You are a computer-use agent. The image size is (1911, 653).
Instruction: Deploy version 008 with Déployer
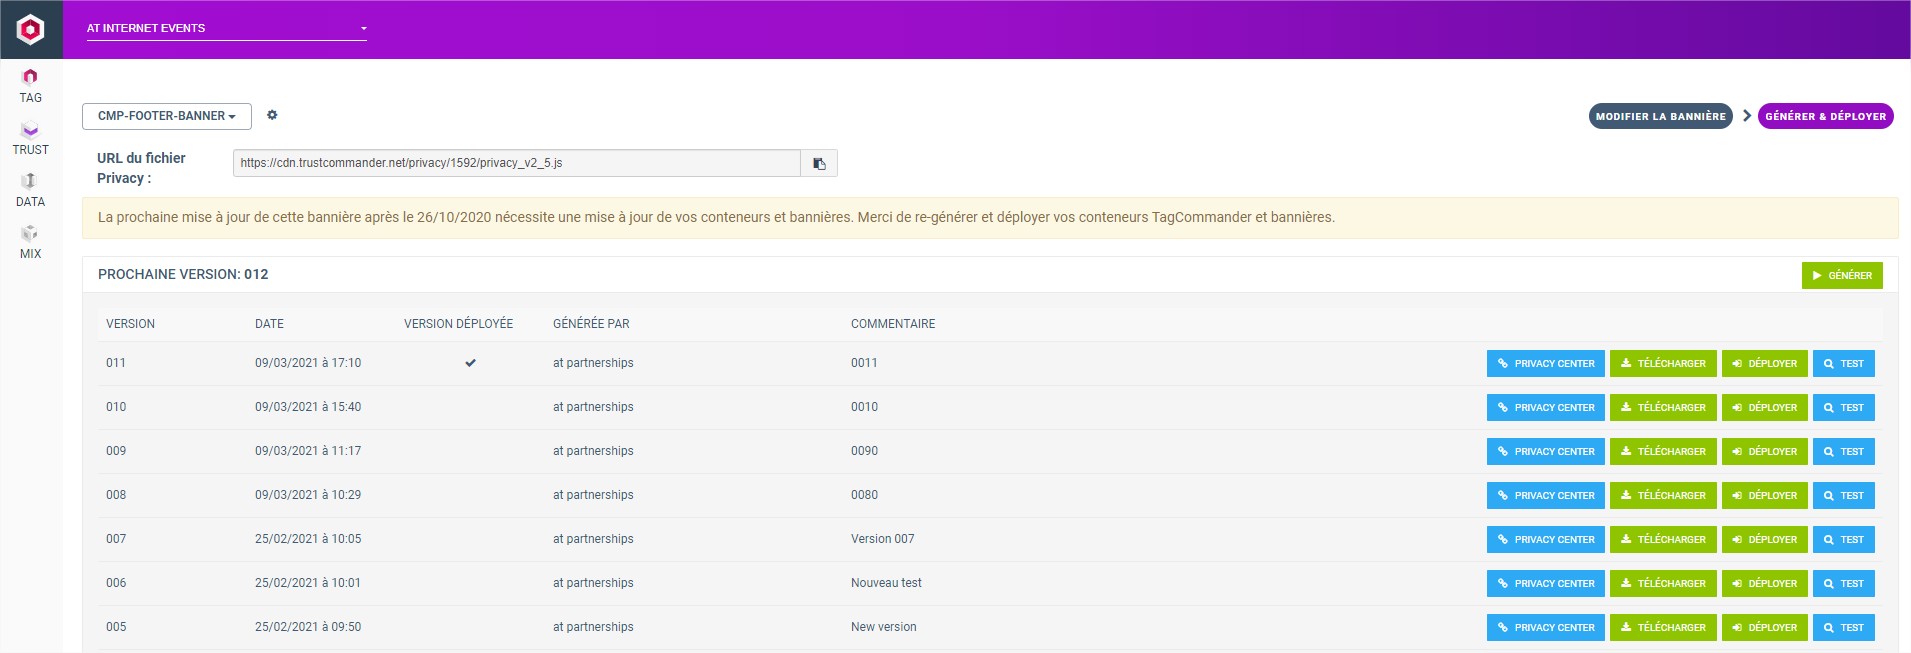click(1764, 495)
